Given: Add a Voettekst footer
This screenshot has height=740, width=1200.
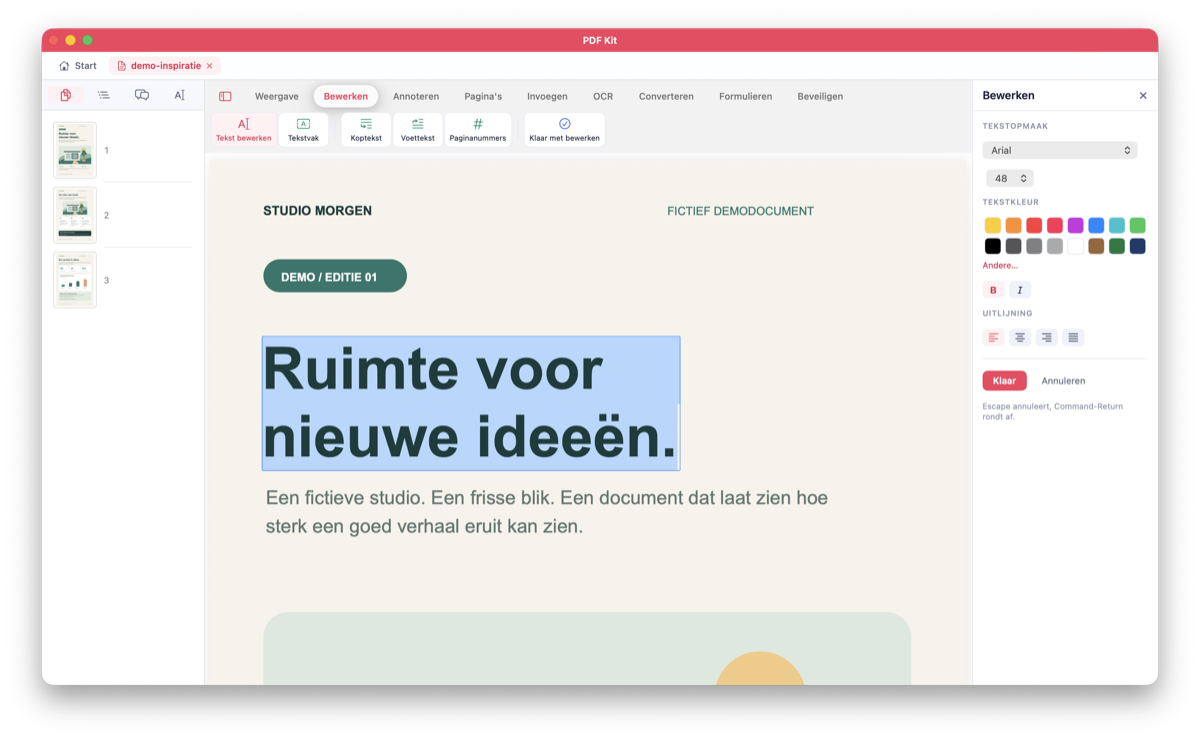Looking at the screenshot, I should (418, 130).
